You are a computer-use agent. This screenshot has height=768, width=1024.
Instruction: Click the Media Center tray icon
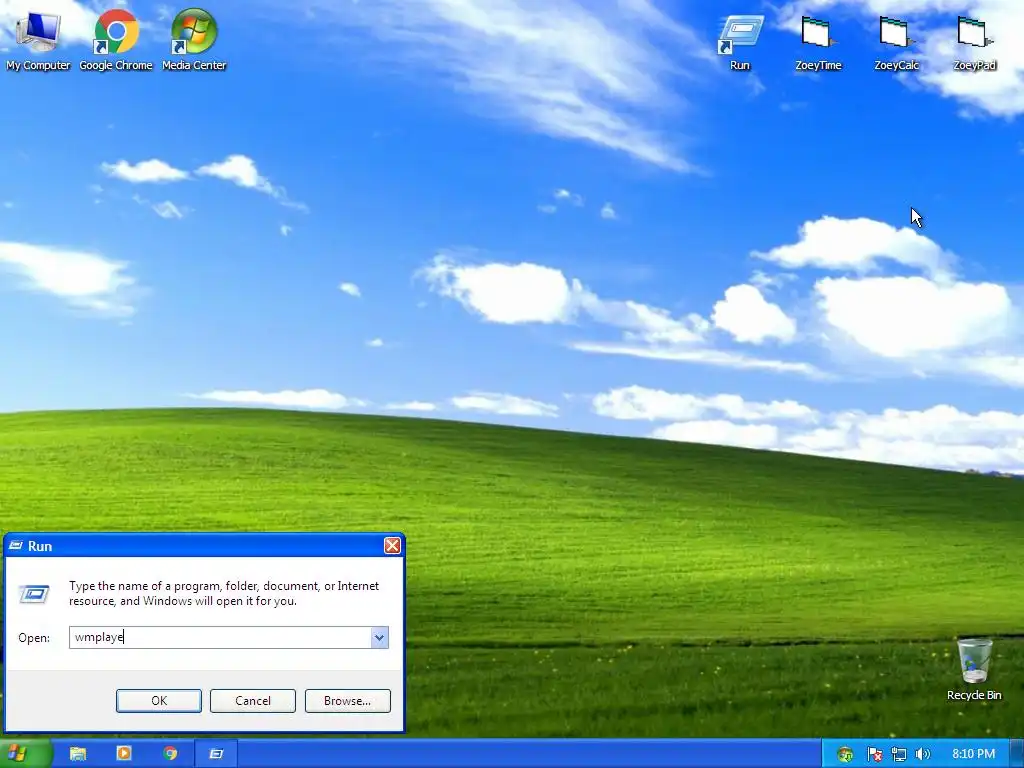coord(844,754)
